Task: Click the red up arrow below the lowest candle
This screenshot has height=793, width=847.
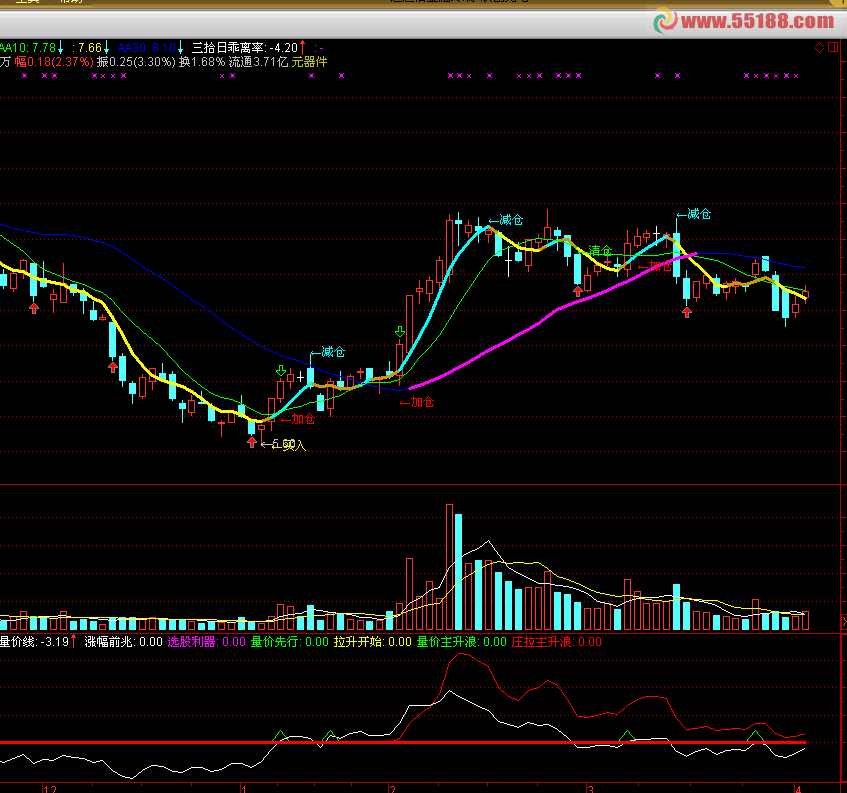Action: (252, 441)
